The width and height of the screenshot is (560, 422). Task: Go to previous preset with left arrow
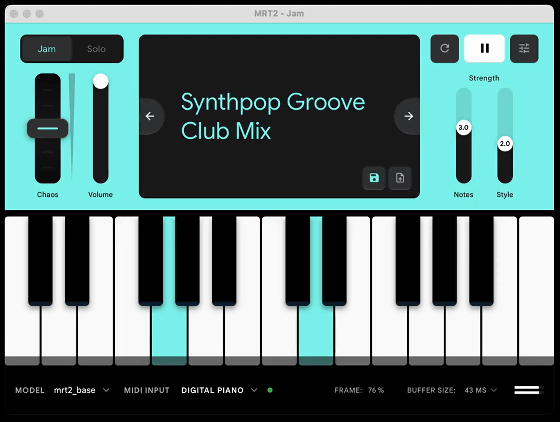[x=150, y=116]
